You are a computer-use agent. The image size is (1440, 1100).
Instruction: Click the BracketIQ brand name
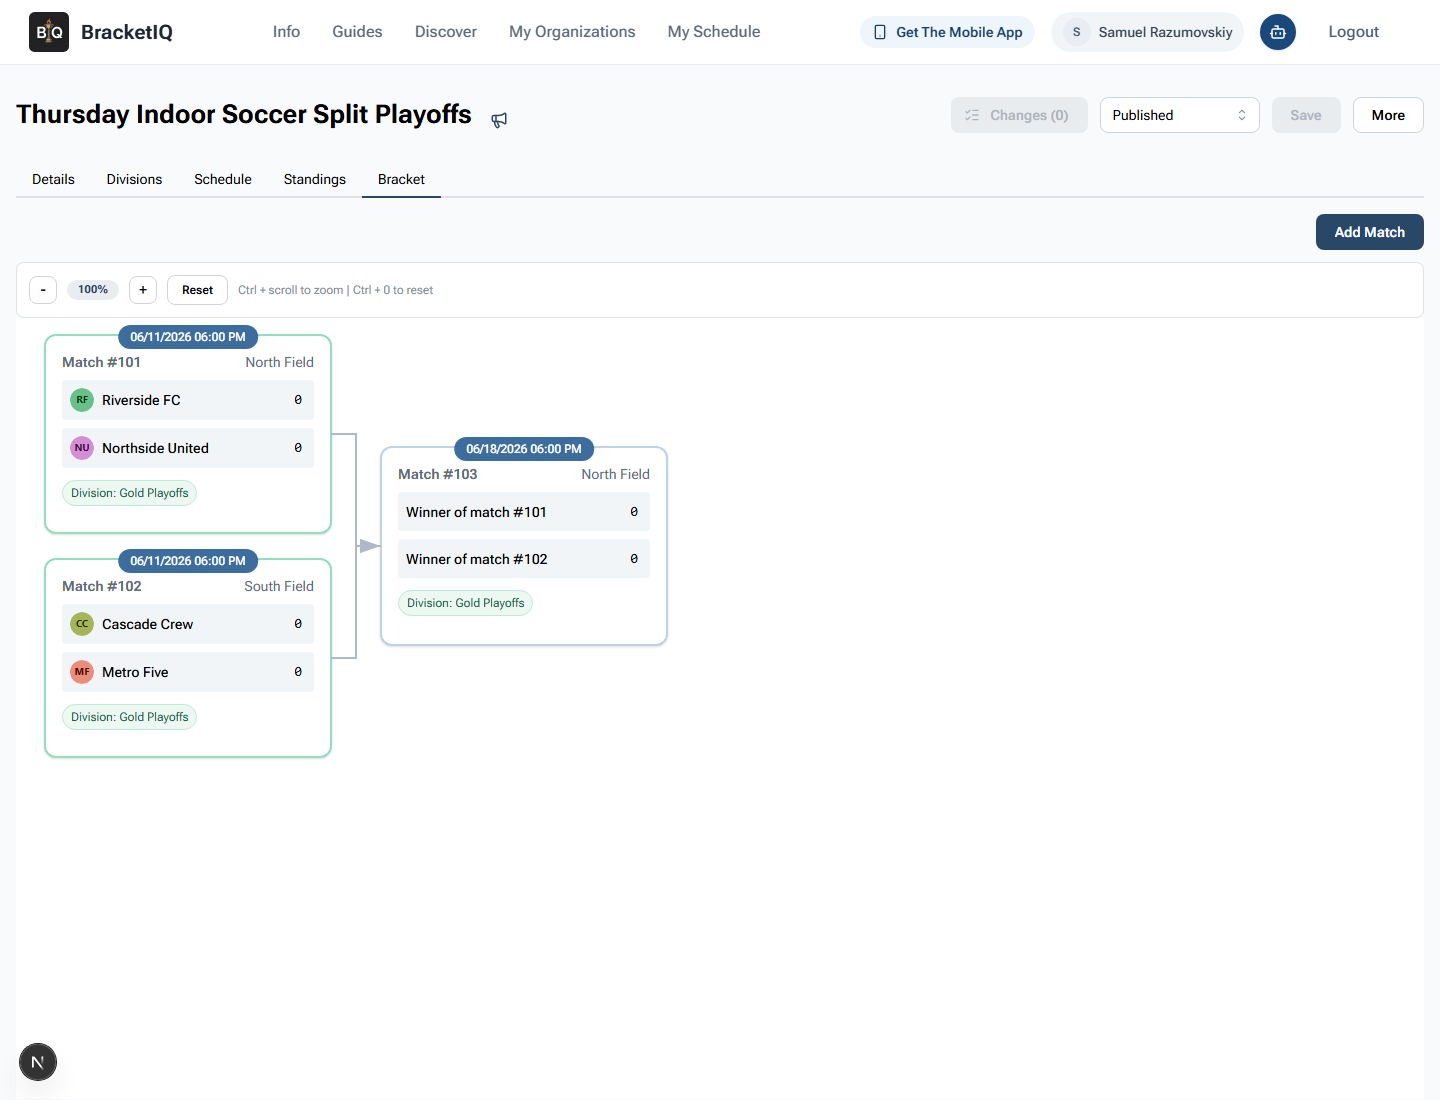pos(127,32)
